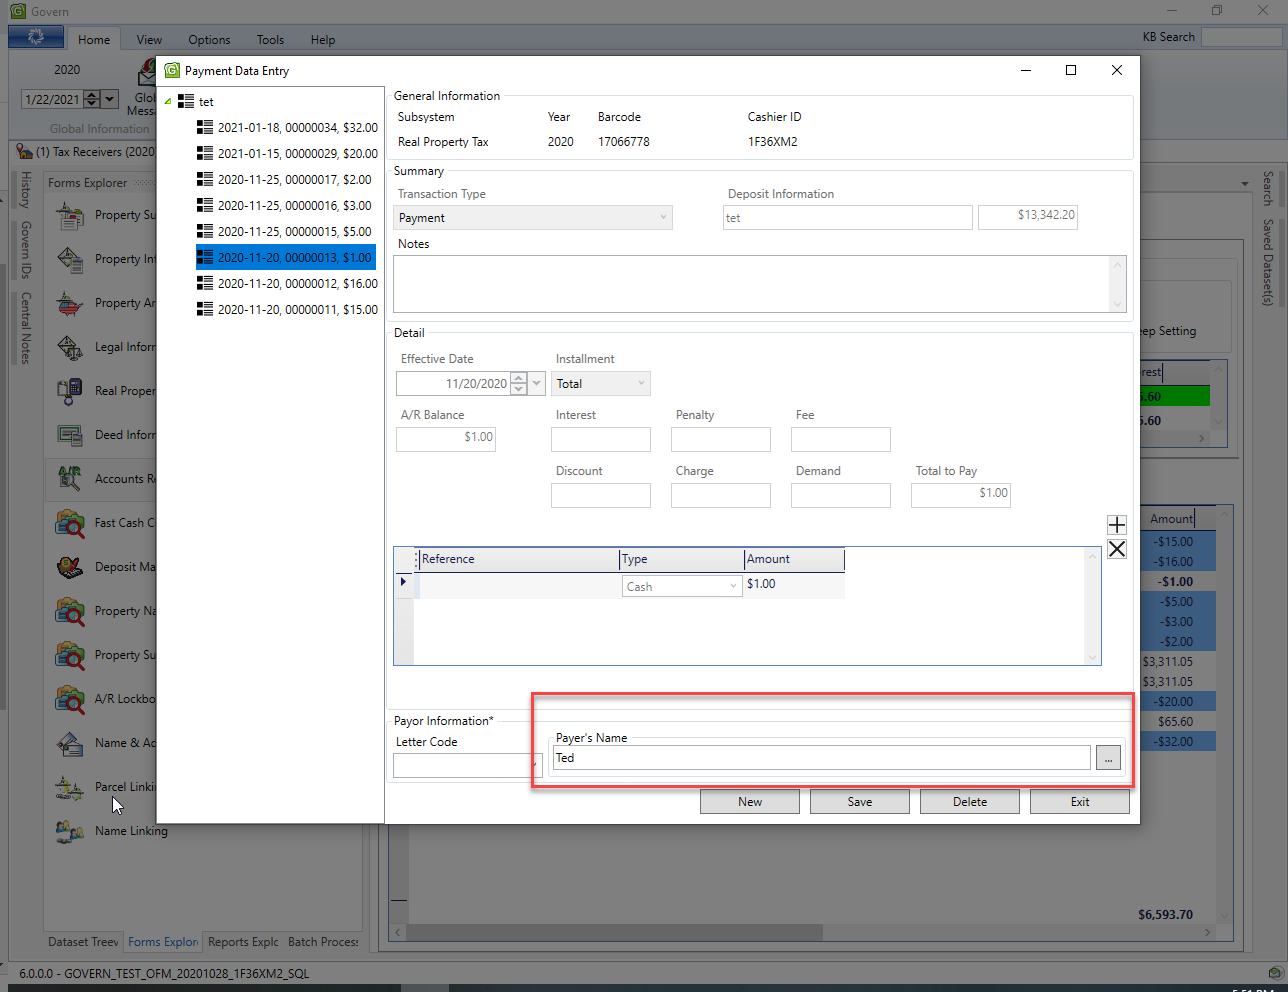Click the Fast Cash Collection icon
1288x992 pixels.
(x=70, y=523)
